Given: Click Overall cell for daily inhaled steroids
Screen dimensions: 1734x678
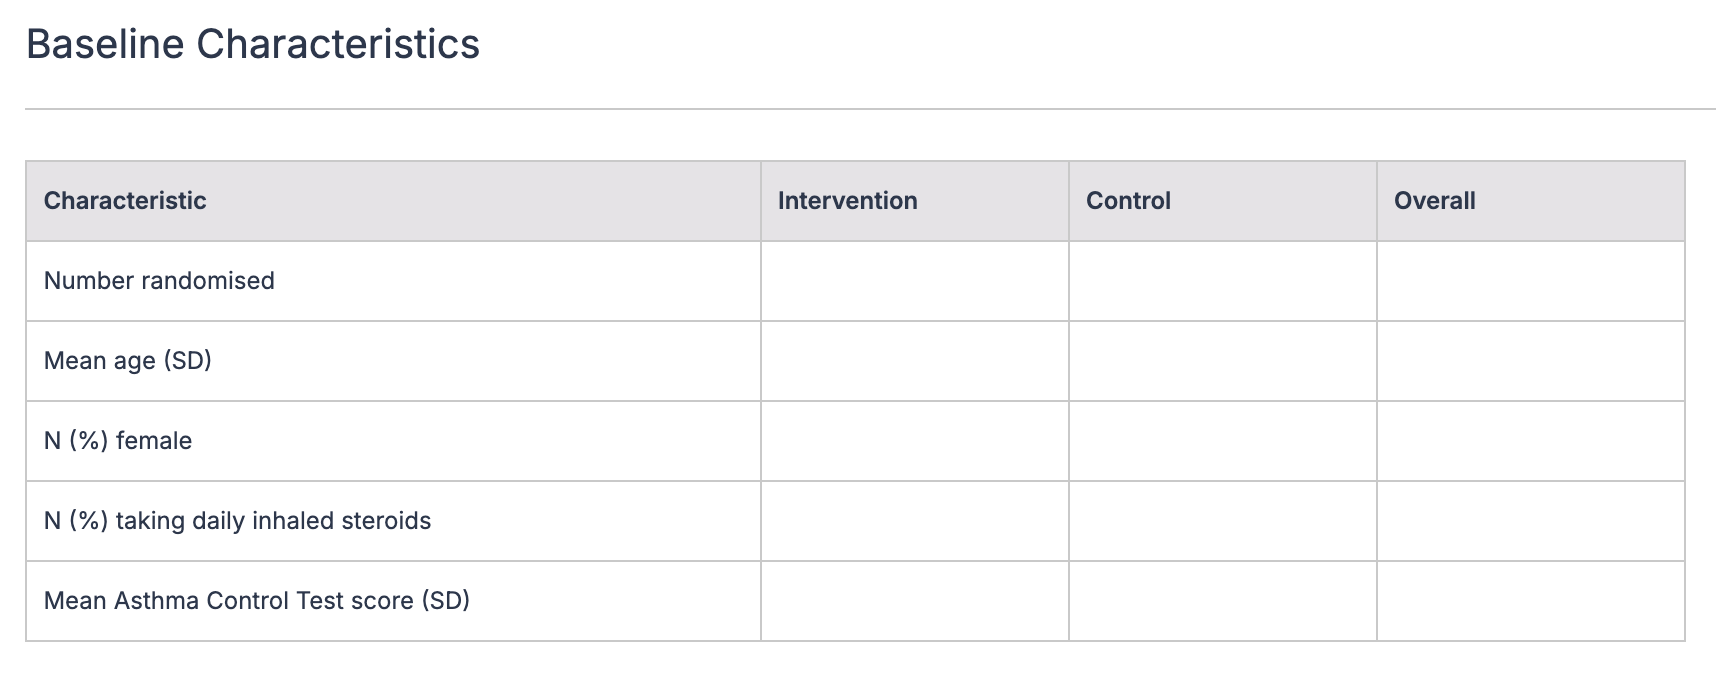Looking at the screenshot, I should coord(1530,521).
